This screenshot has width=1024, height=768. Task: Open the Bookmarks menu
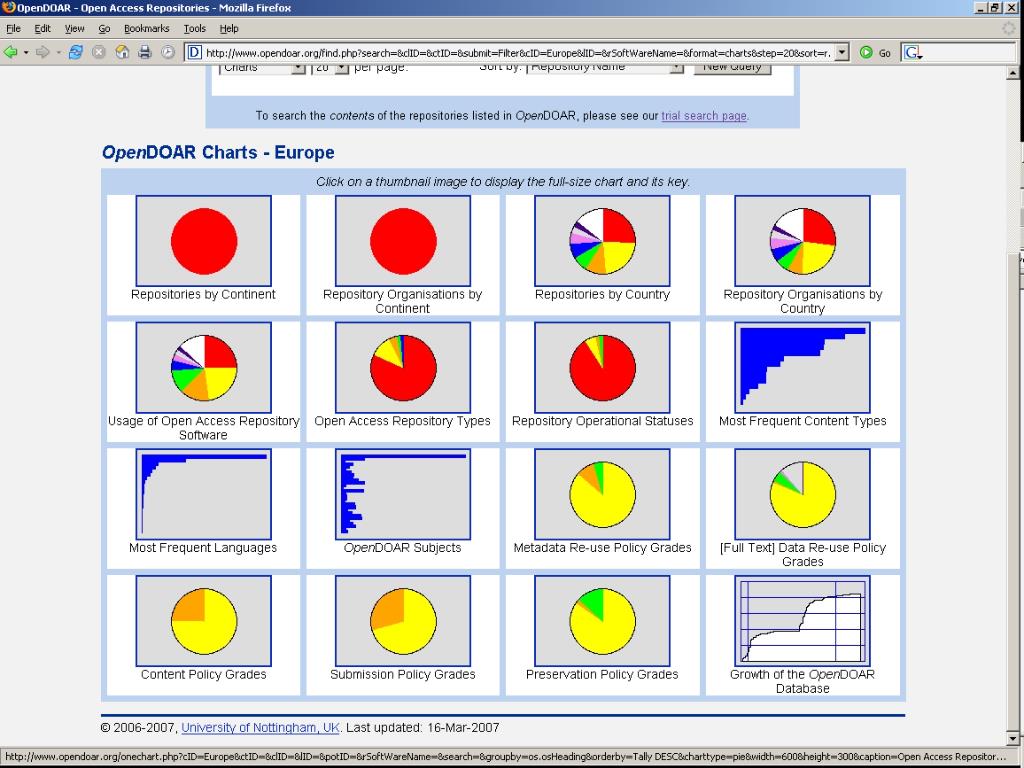146,29
